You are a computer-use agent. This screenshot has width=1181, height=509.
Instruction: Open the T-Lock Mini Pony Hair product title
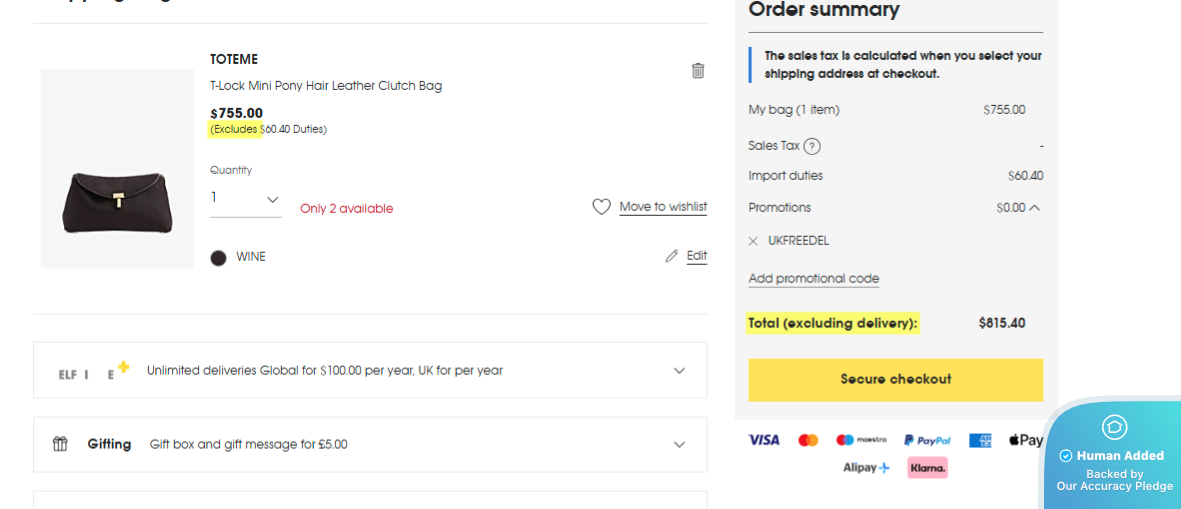(326, 86)
